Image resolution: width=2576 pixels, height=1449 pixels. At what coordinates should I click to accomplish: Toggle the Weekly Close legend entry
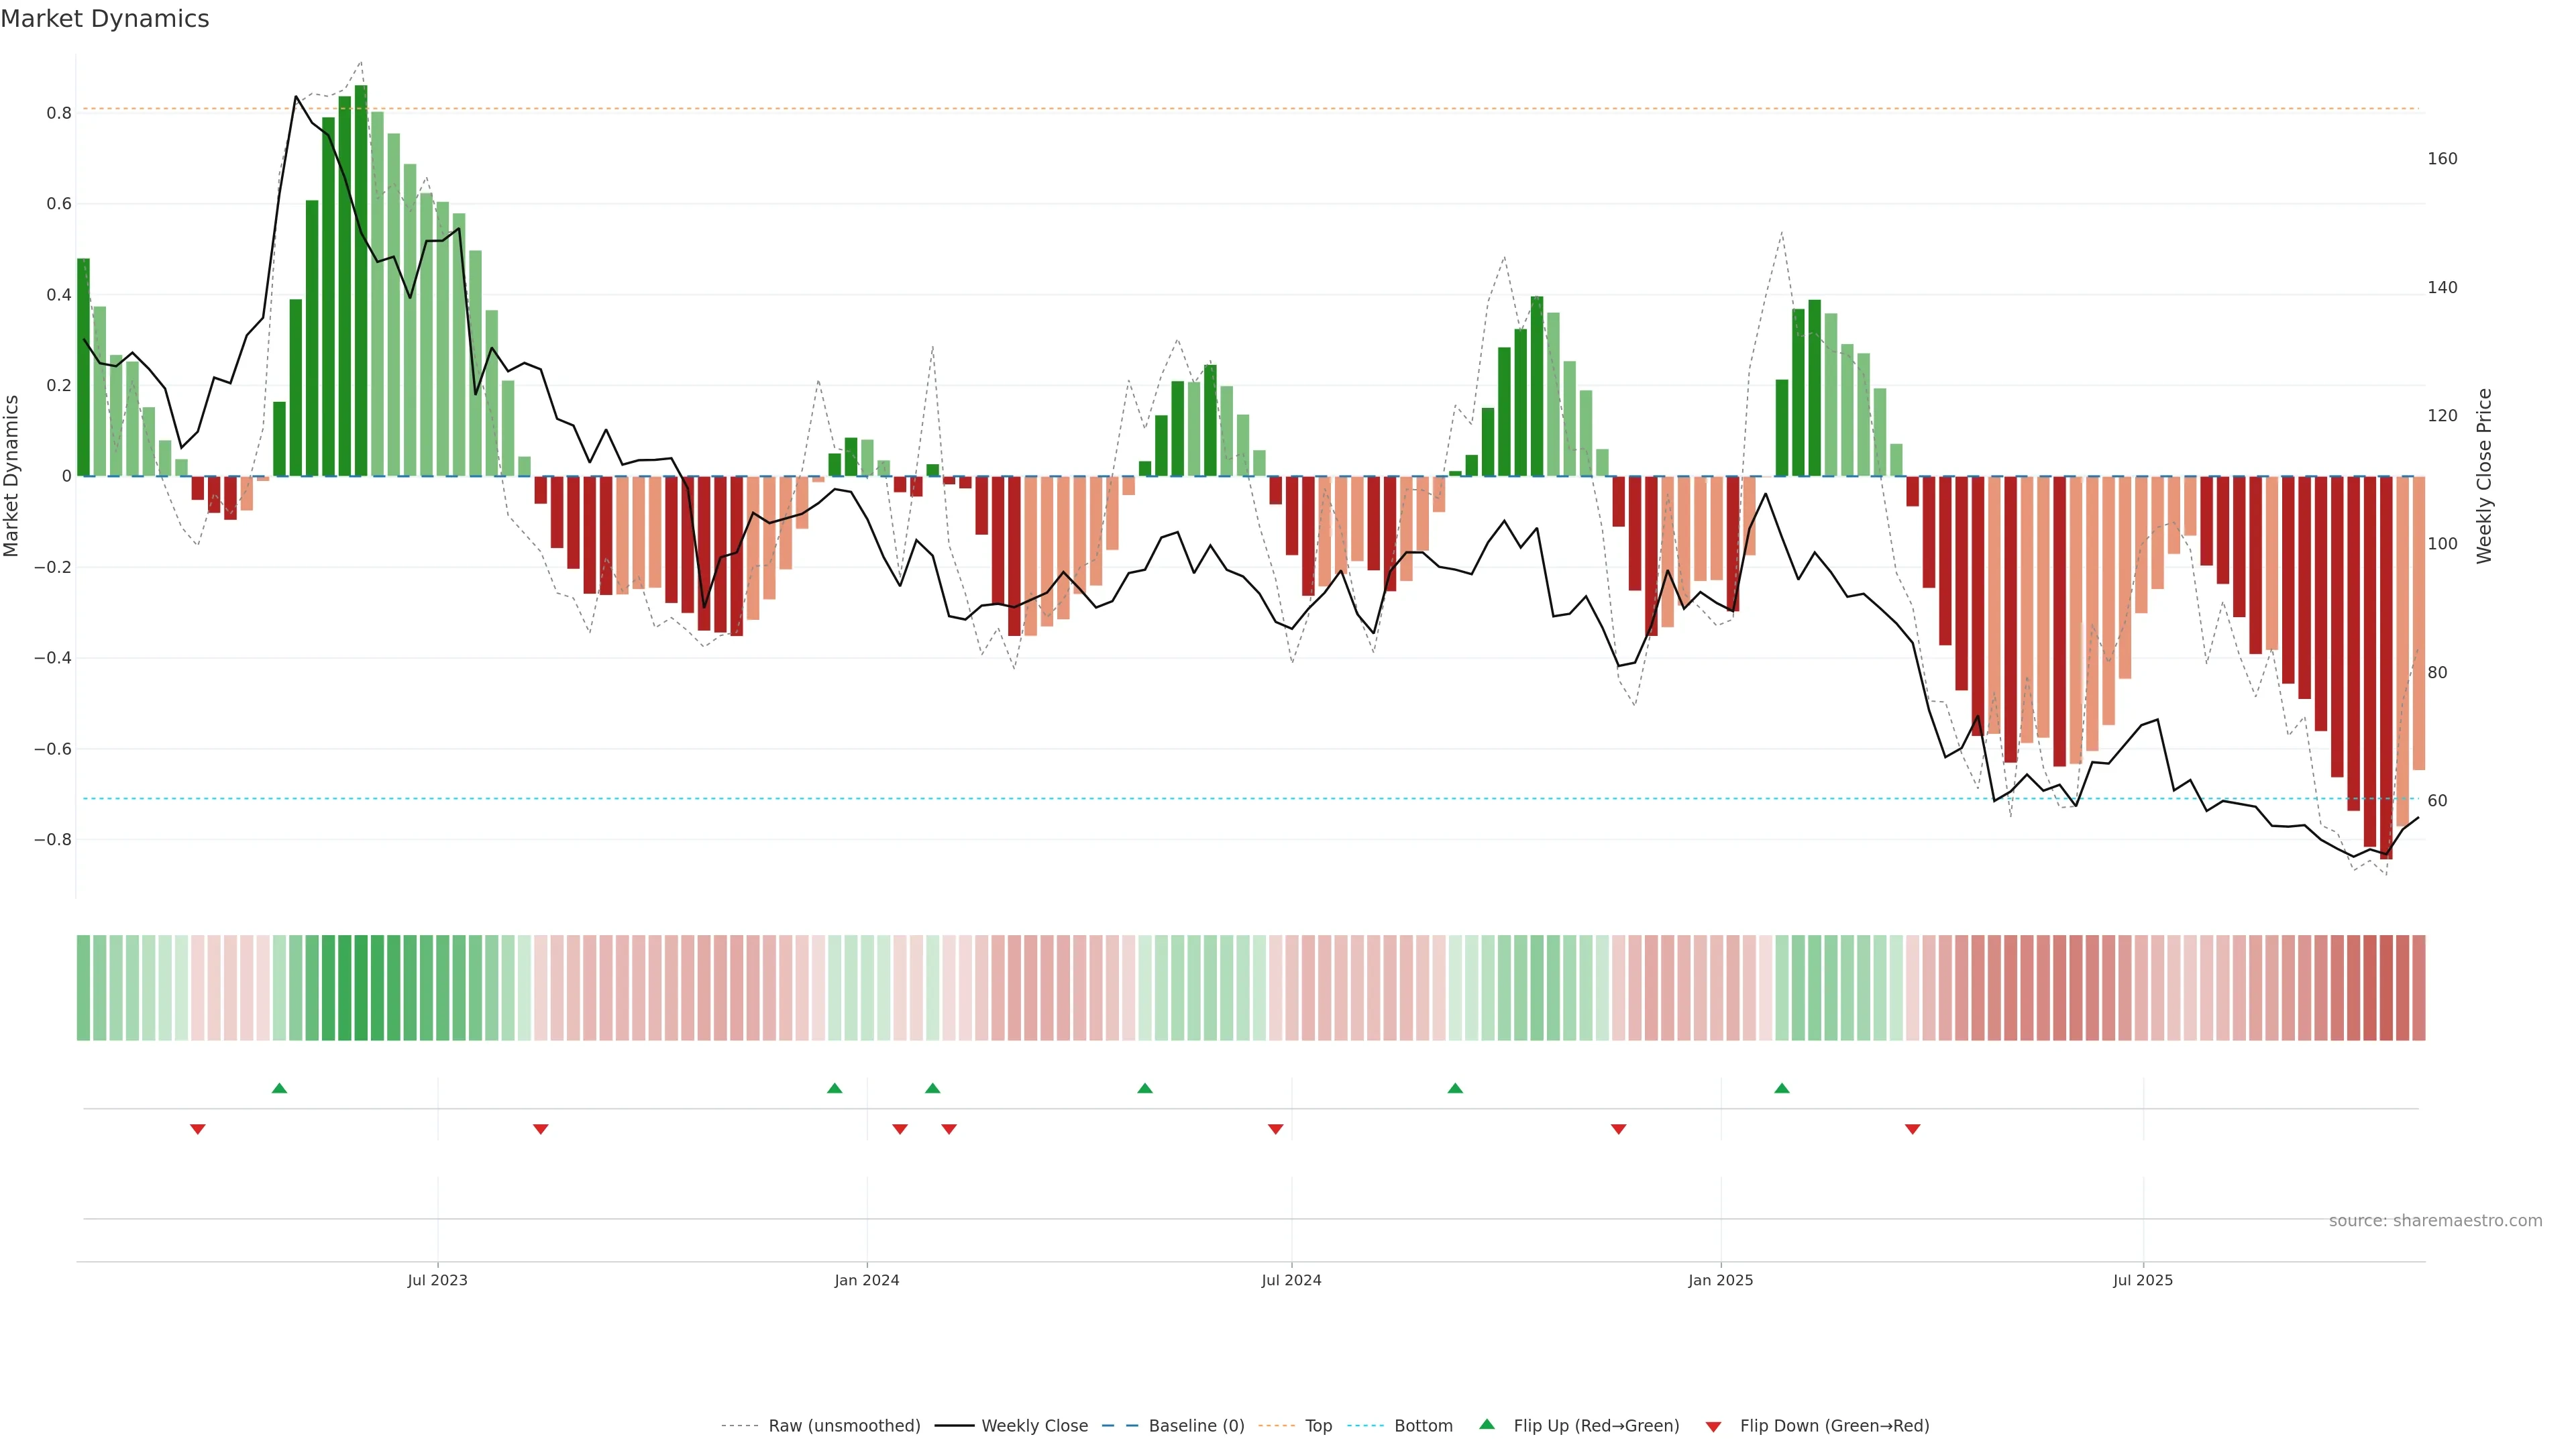1034,1425
